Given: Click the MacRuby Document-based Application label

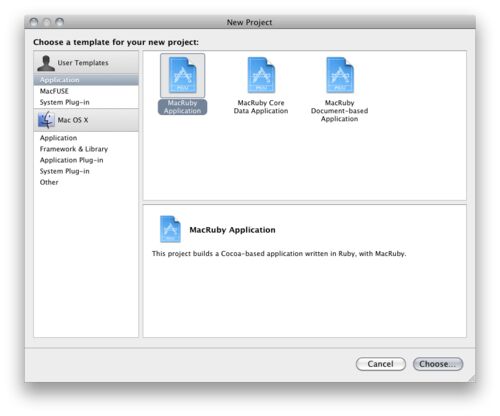Looking at the screenshot, I should click(x=340, y=111).
